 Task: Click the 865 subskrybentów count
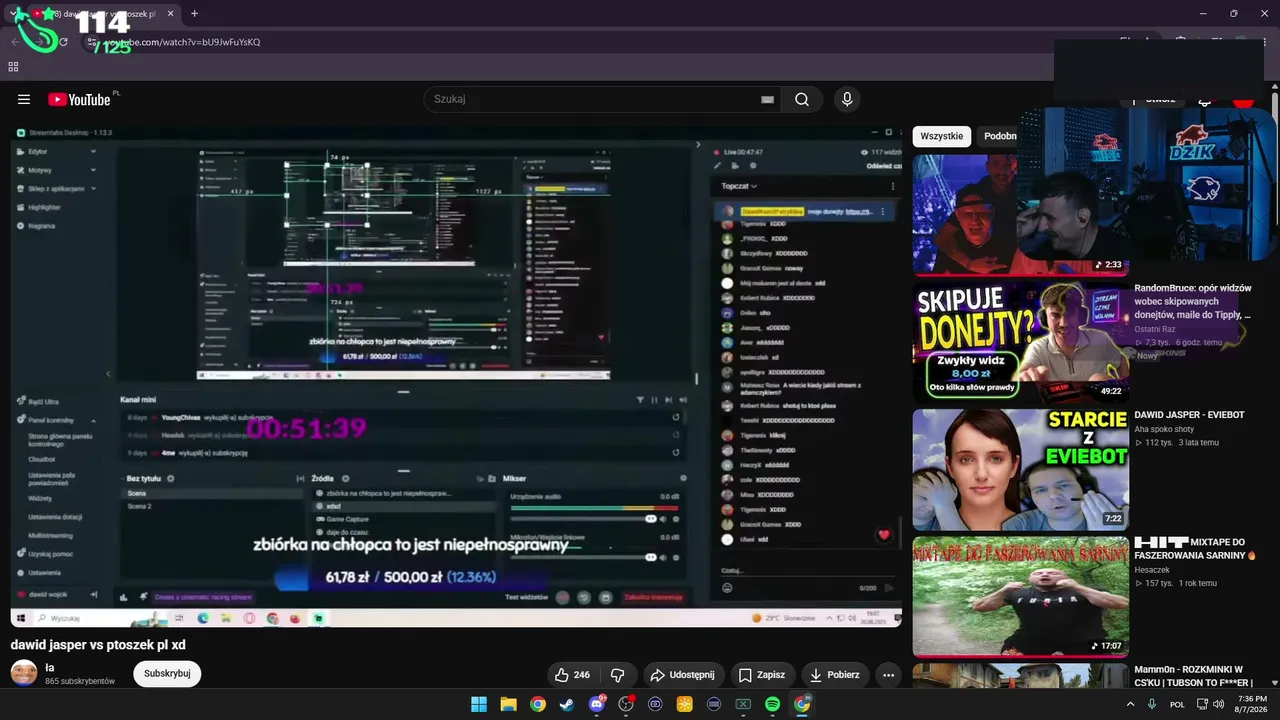point(80,681)
